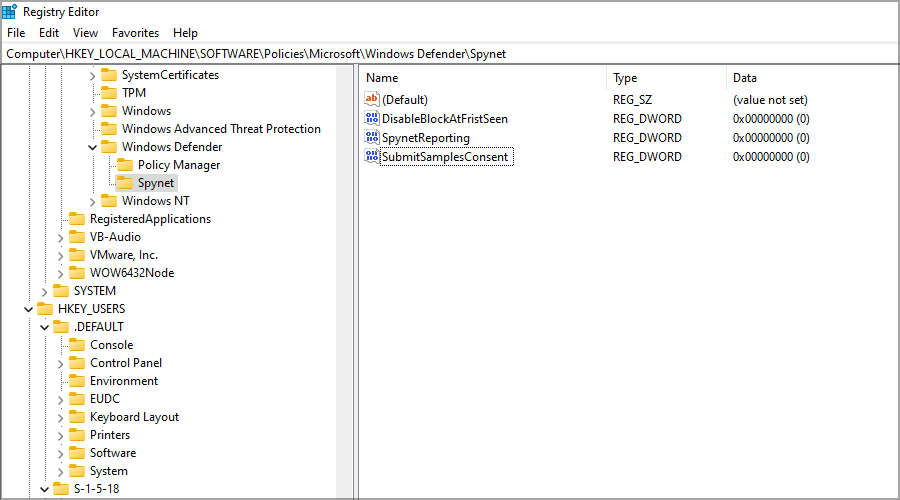Expand the Windows NT key

point(93,201)
